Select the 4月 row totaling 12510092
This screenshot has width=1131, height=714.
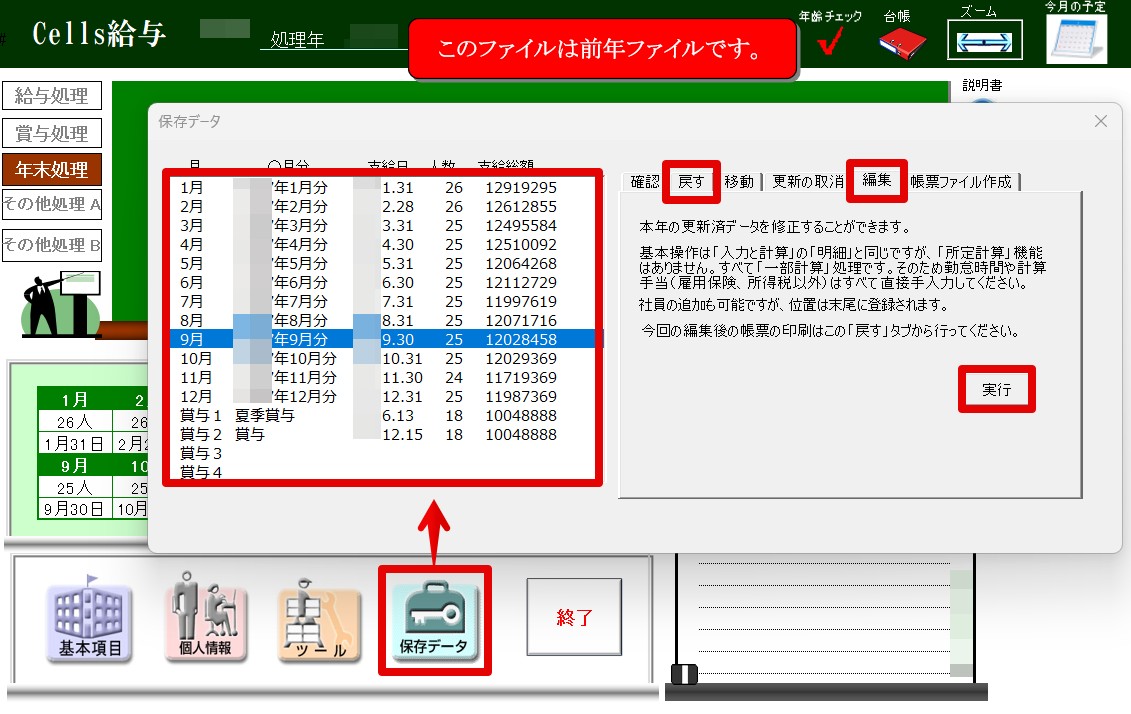[x=382, y=244]
